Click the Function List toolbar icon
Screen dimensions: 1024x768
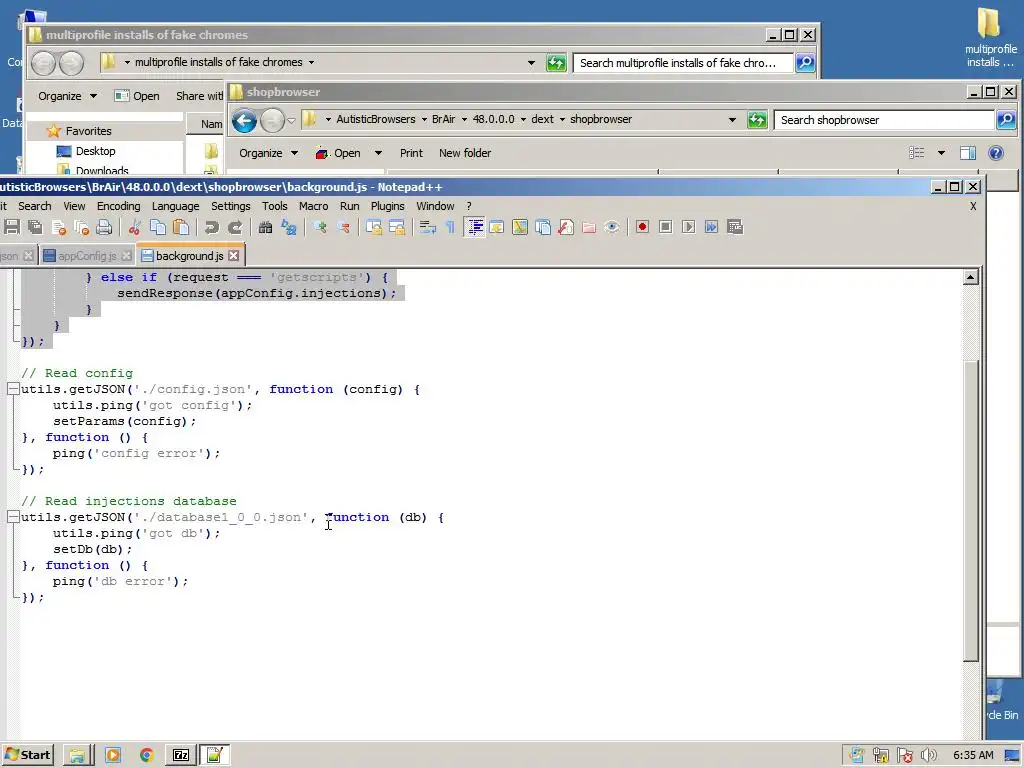click(566, 227)
